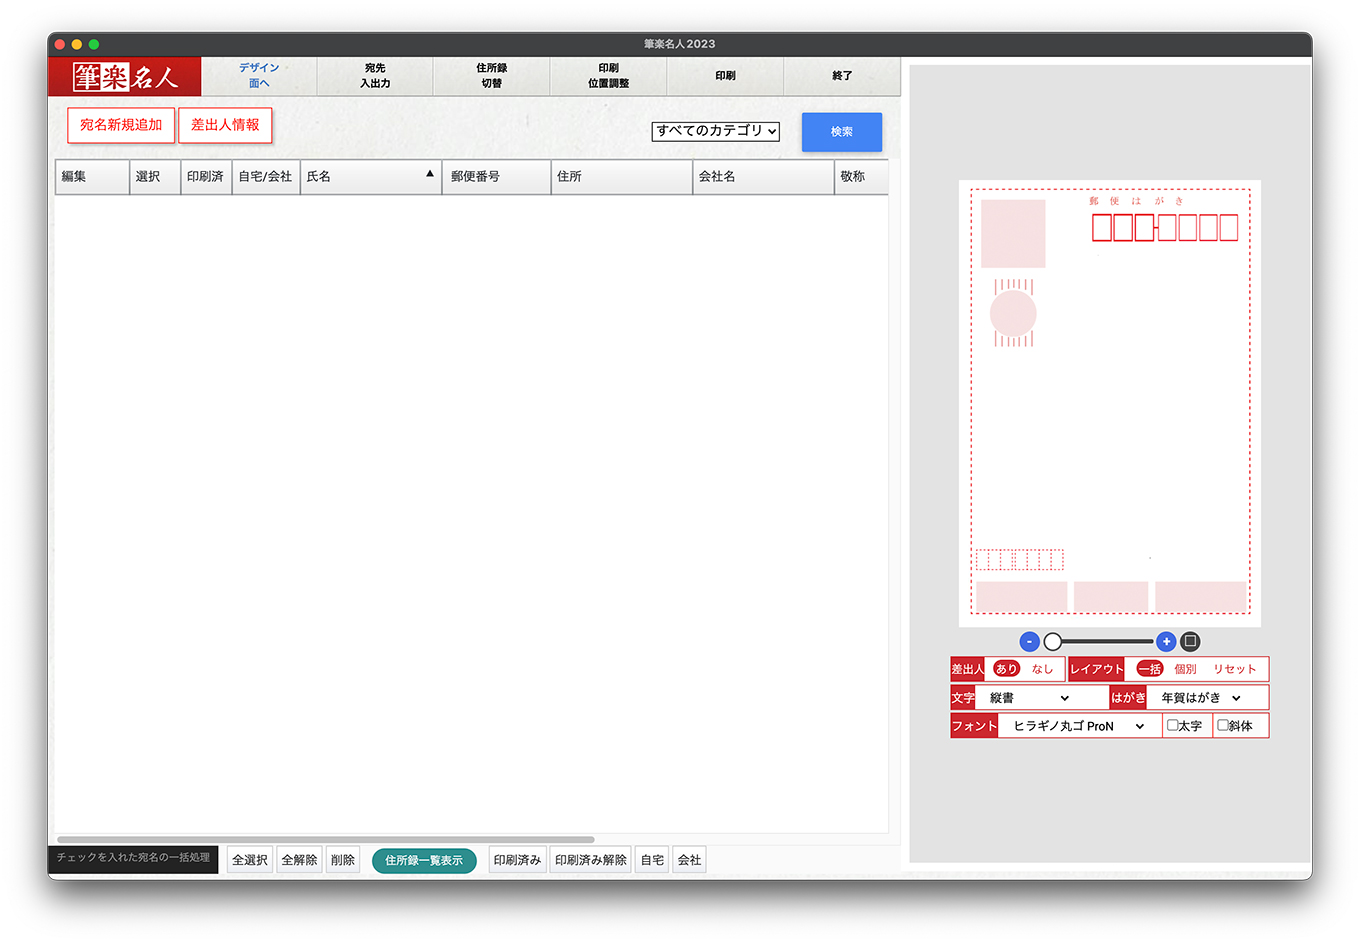Click 選択 column header
The height and width of the screenshot is (943, 1360).
155,176
